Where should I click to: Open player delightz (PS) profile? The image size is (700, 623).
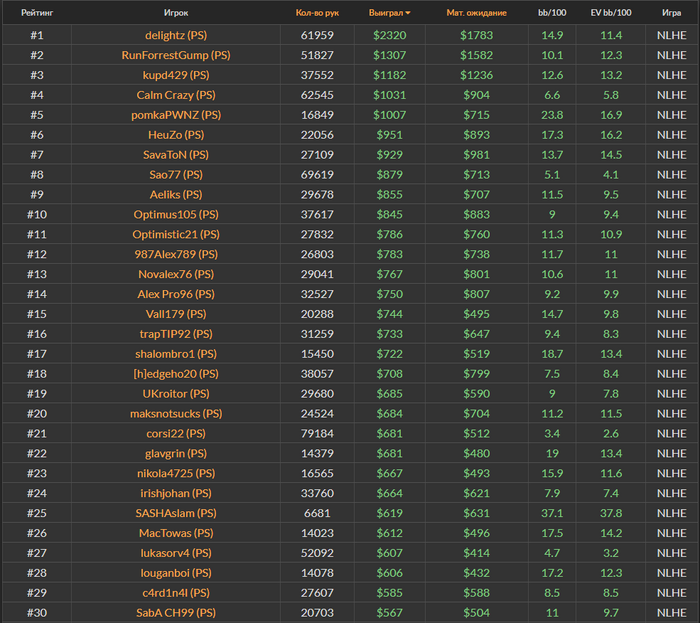coord(176,35)
